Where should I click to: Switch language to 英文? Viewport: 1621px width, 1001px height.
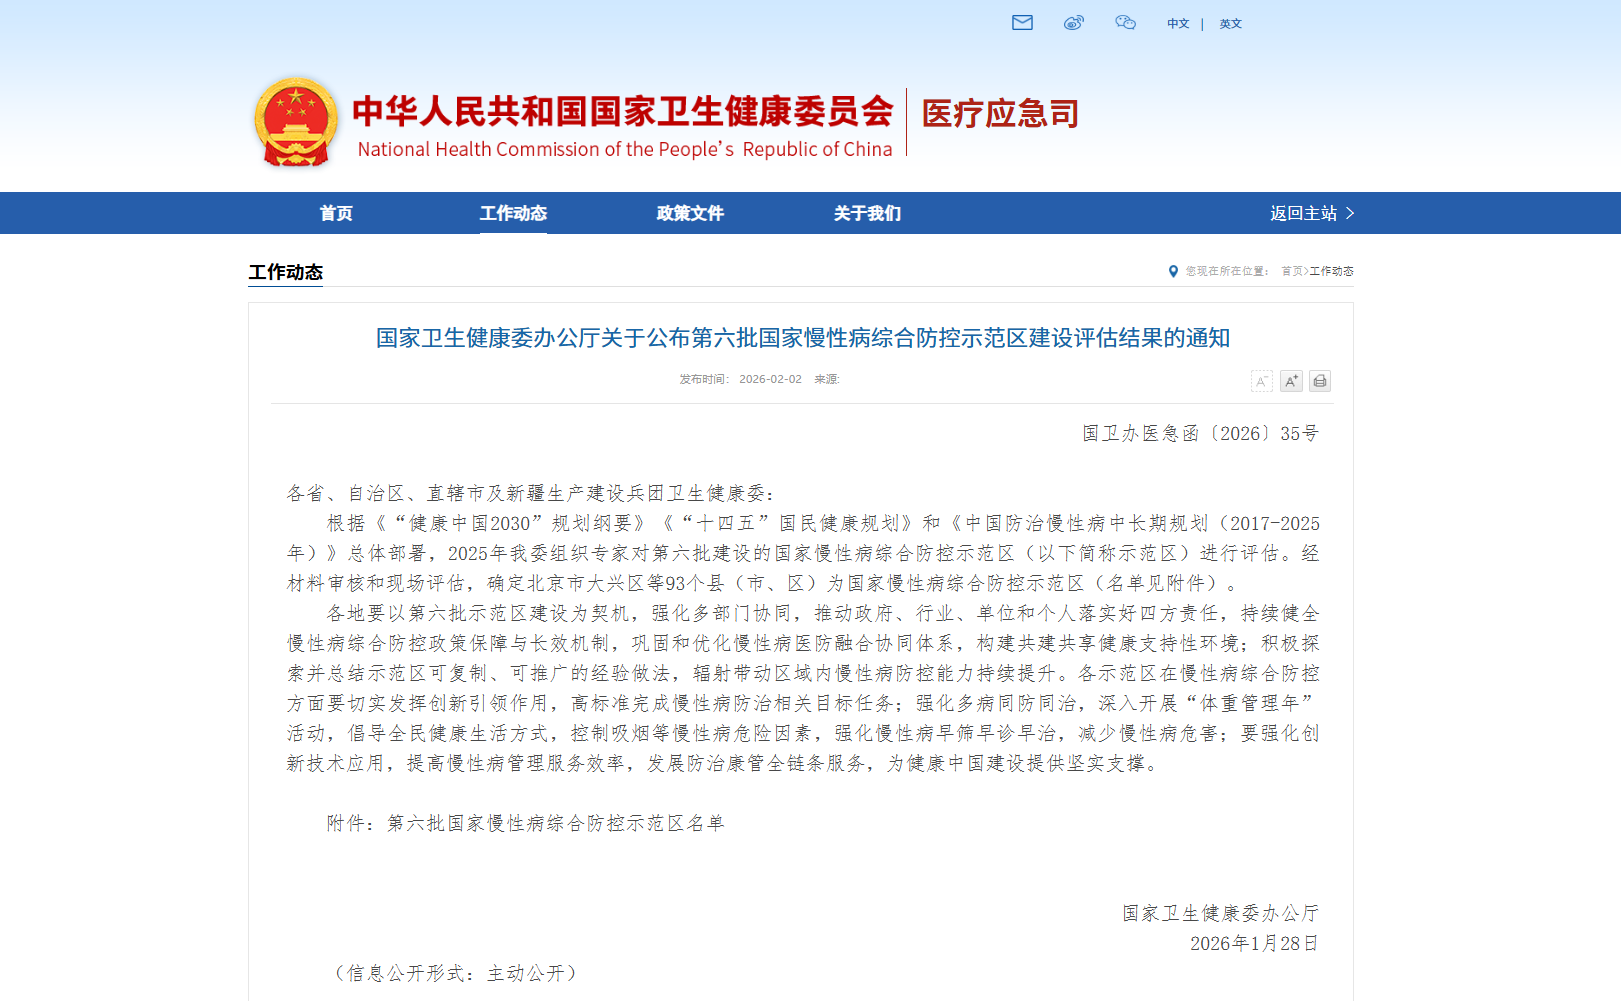click(x=1230, y=24)
